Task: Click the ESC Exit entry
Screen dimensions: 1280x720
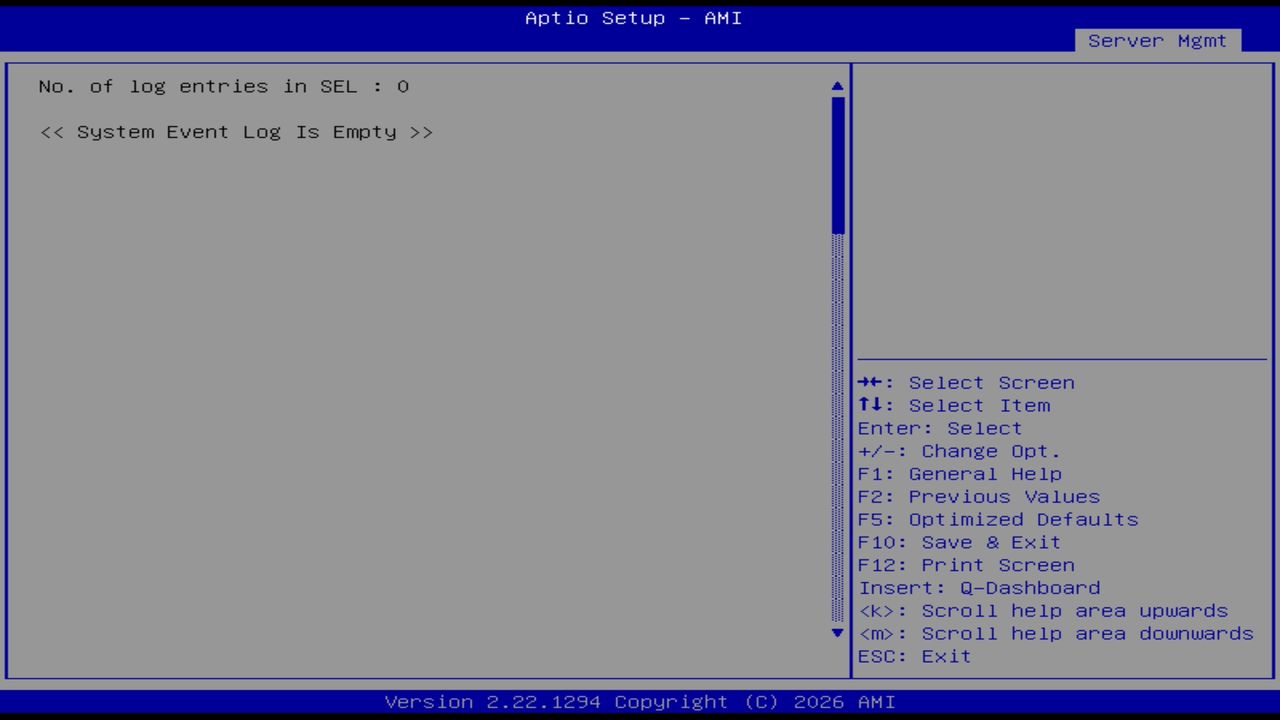Action: click(913, 656)
